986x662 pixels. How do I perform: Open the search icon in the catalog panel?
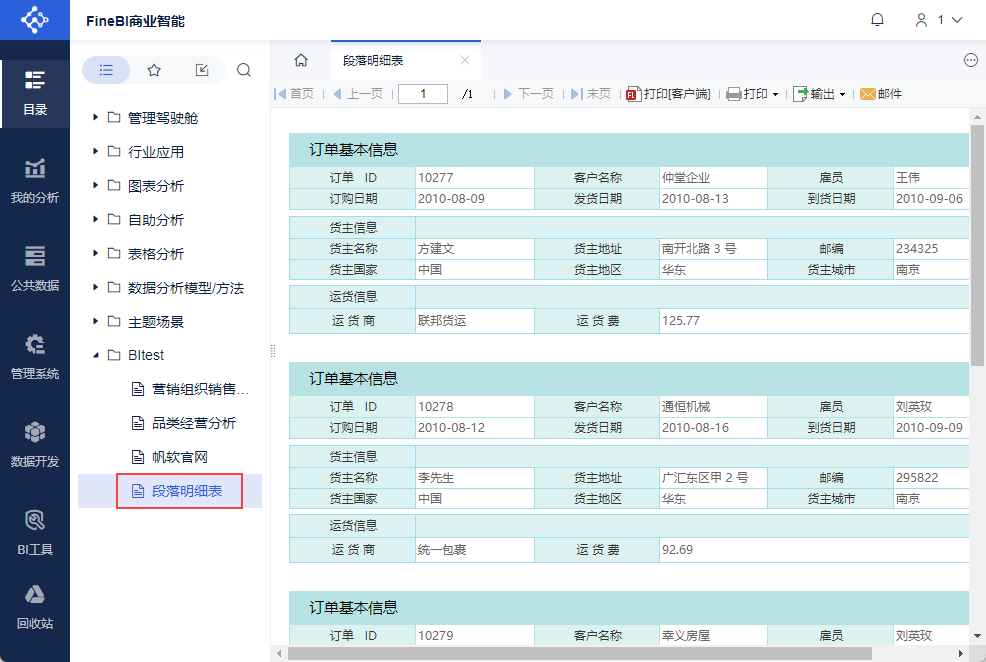[243, 70]
